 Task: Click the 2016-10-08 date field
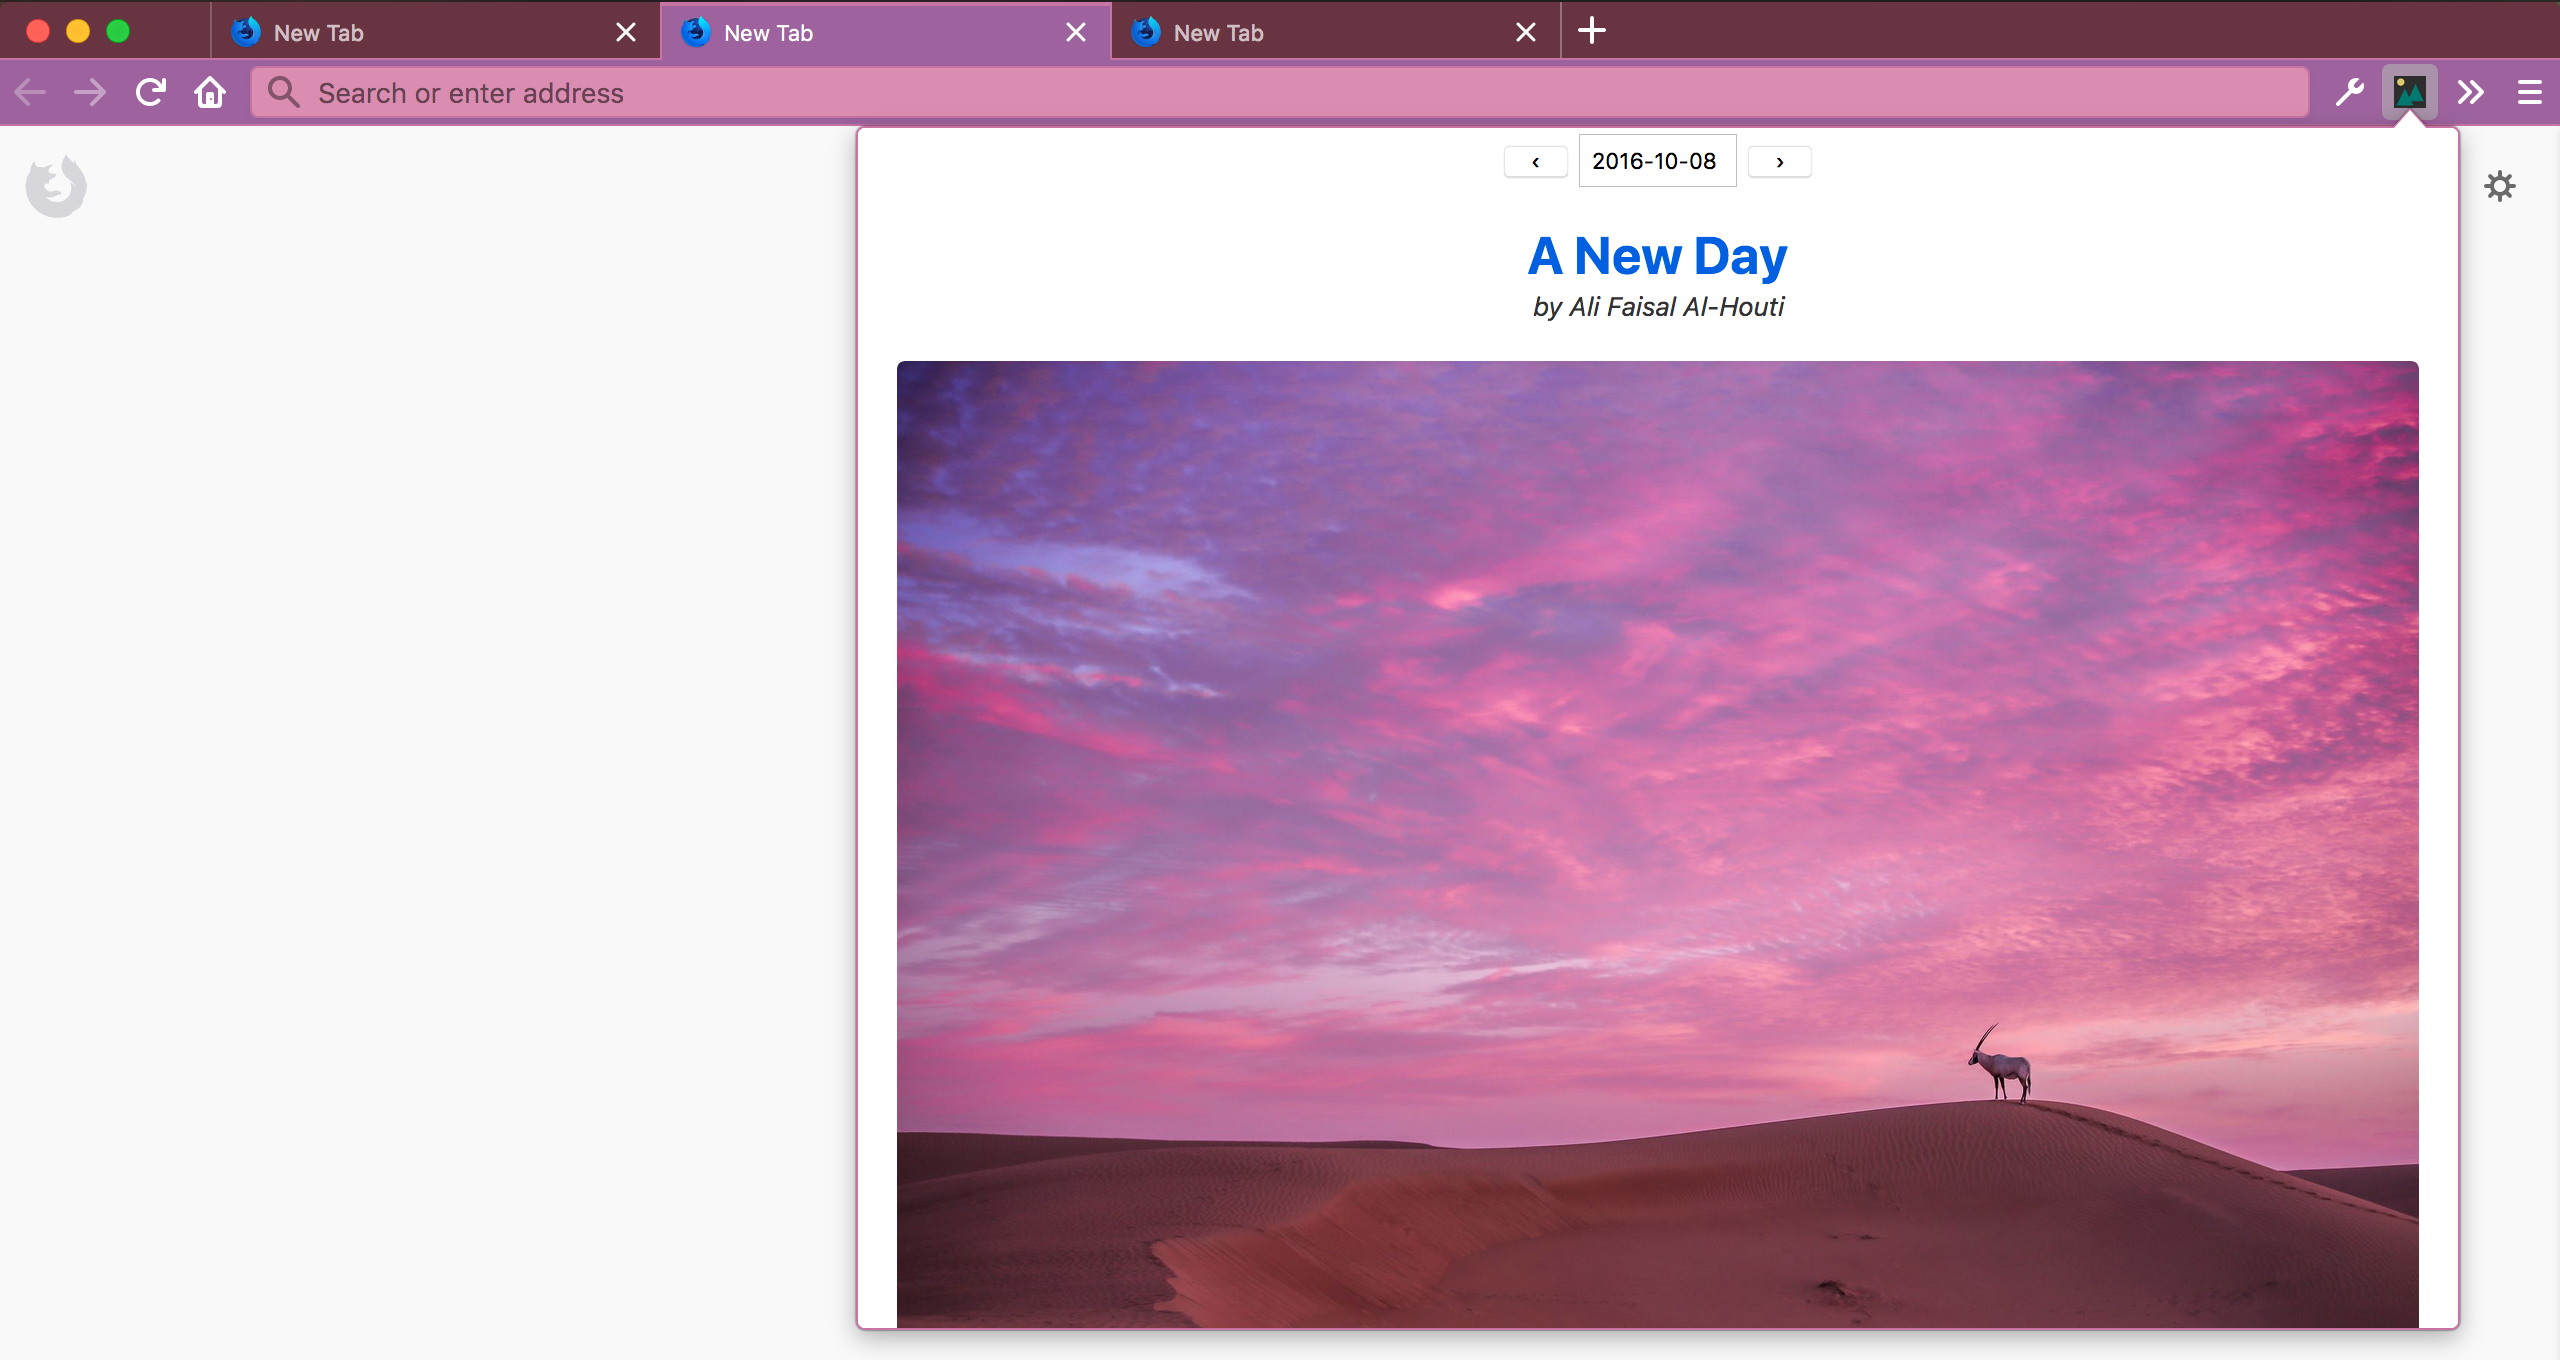click(1656, 161)
